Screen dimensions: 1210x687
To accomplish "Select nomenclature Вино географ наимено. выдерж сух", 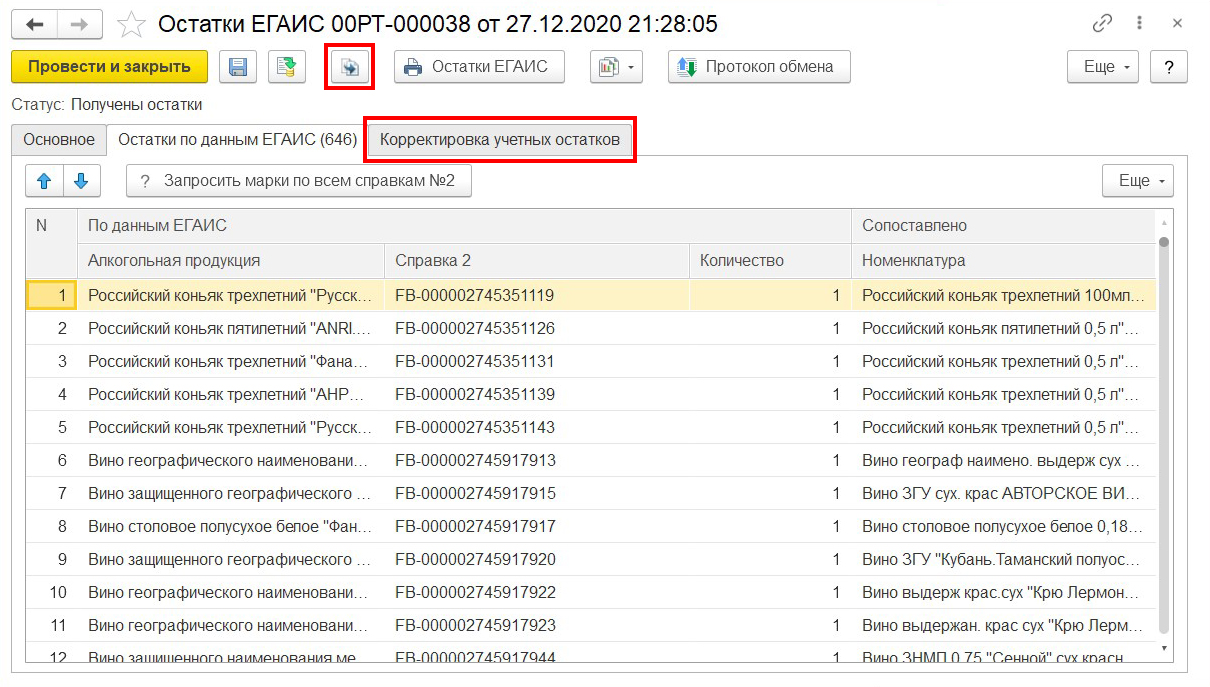I will [x=1004, y=460].
